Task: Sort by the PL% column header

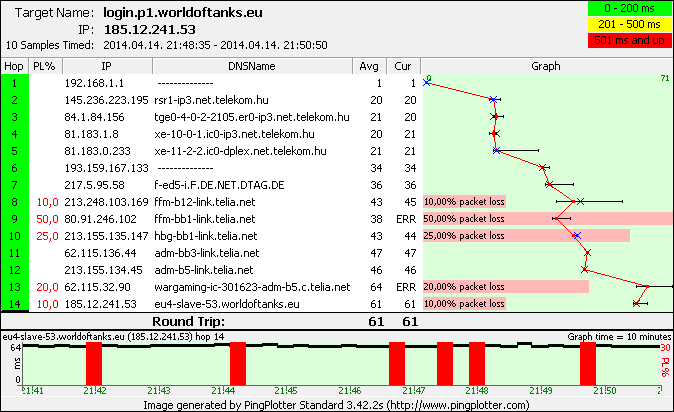Action: pyautogui.click(x=44, y=65)
